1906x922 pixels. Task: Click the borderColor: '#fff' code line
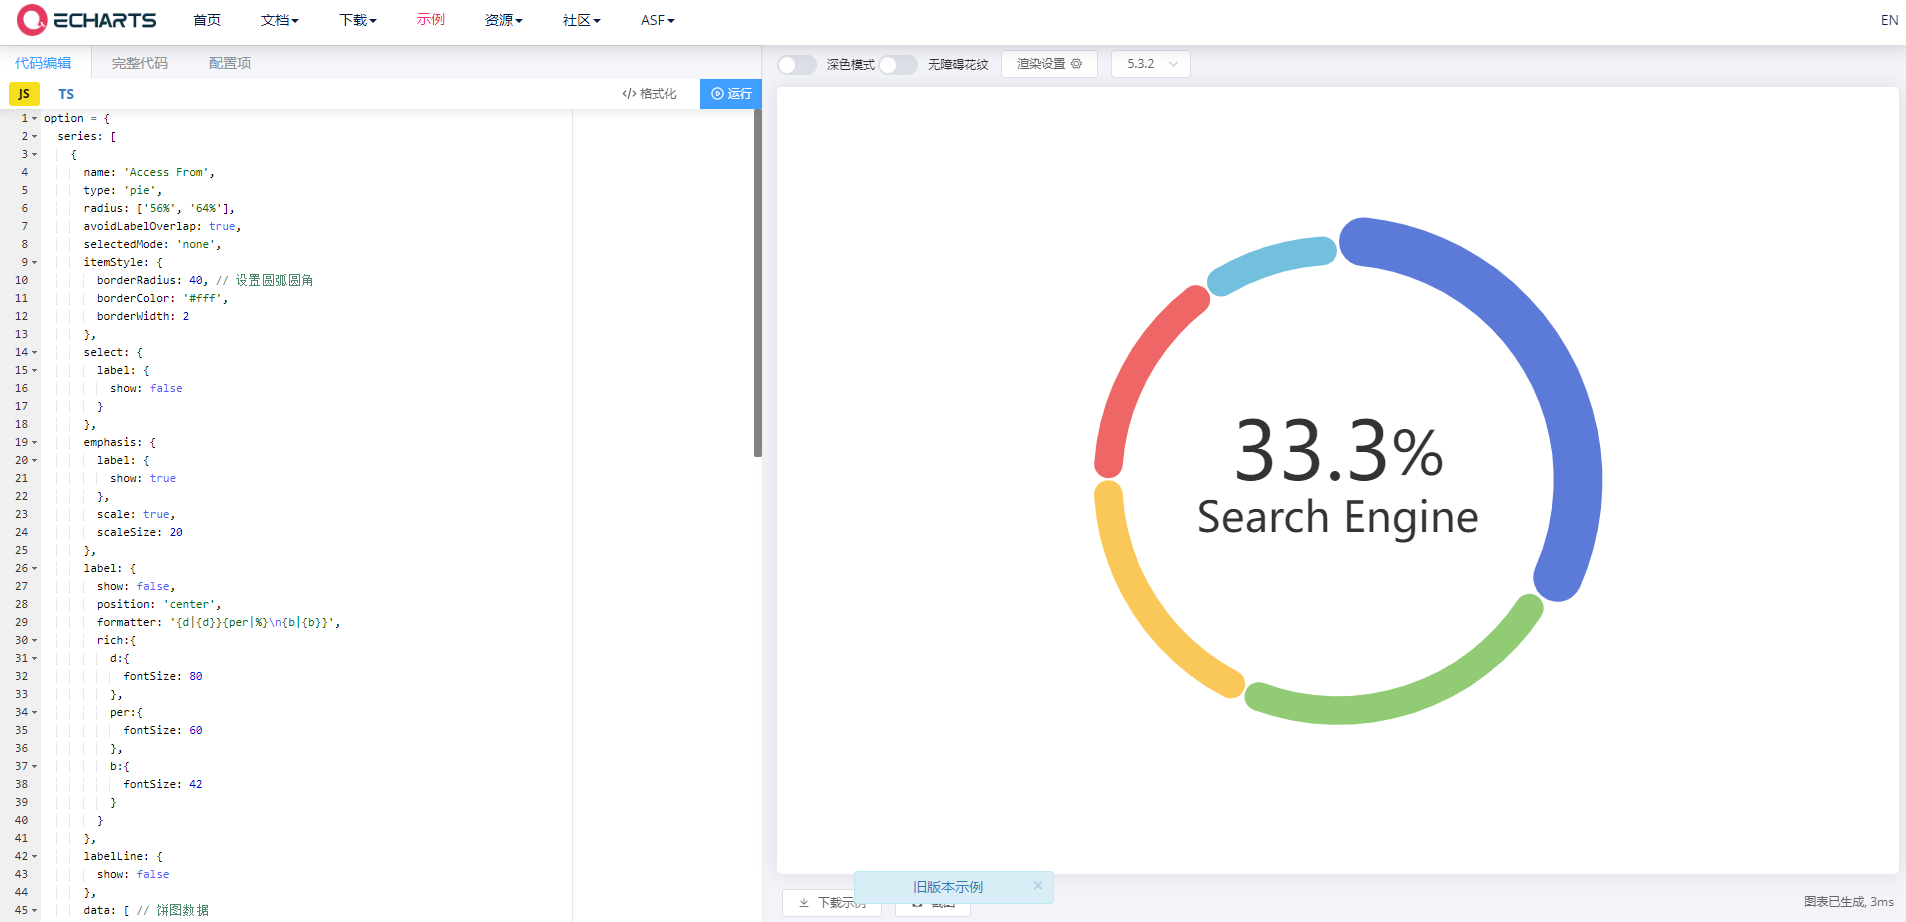(x=162, y=298)
